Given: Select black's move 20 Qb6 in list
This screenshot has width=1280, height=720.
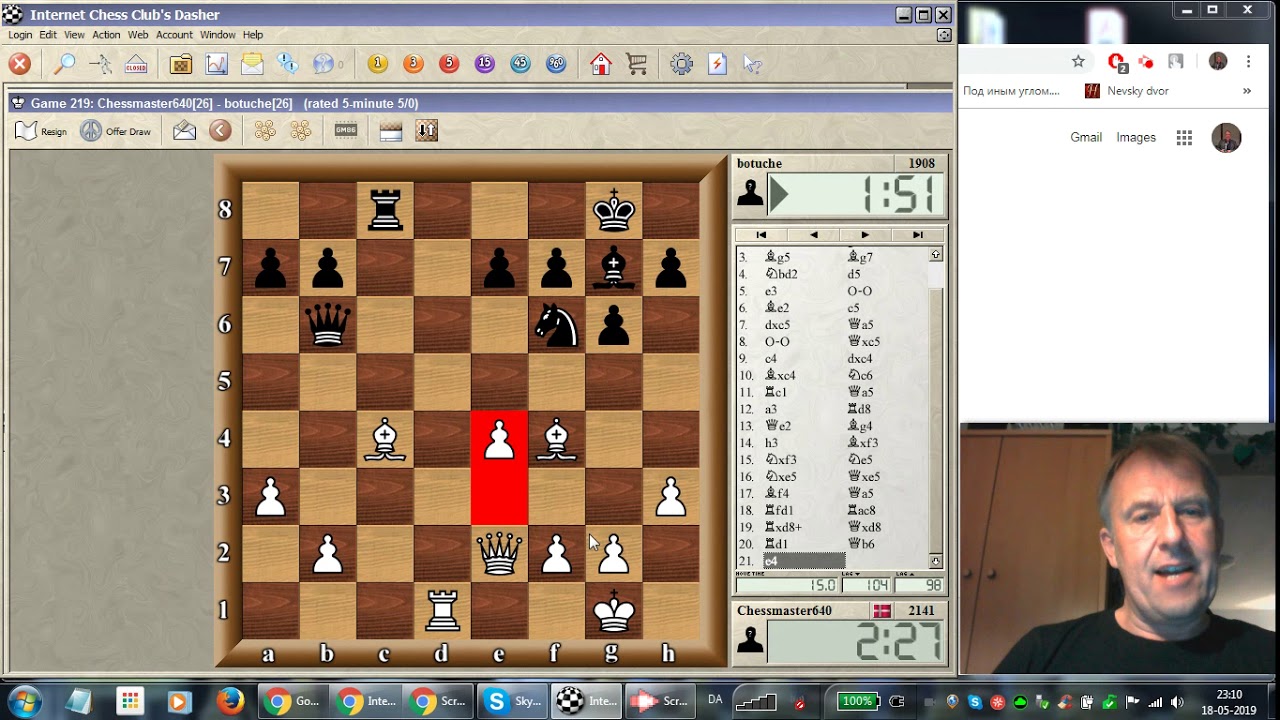Looking at the screenshot, I should [x=861, y=544].
